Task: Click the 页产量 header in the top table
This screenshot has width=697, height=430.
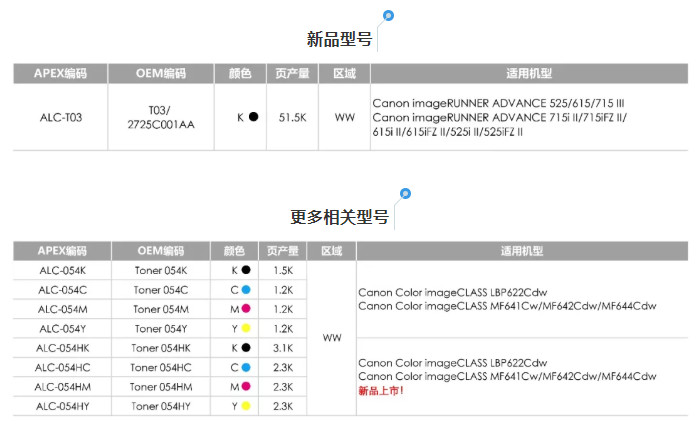Action: click(x=292, y=73)
